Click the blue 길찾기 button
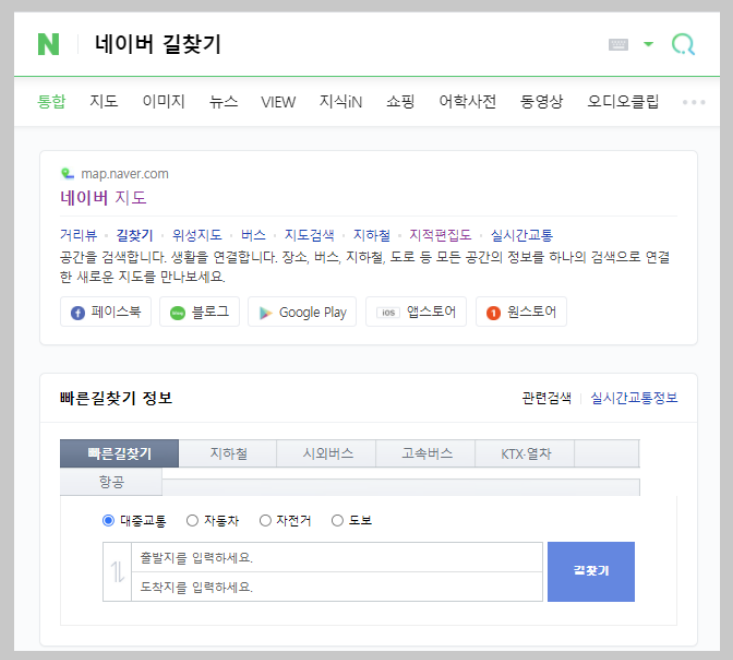Image resolution: width=733 pixels, height=660 pixels. tap(591, 572)
